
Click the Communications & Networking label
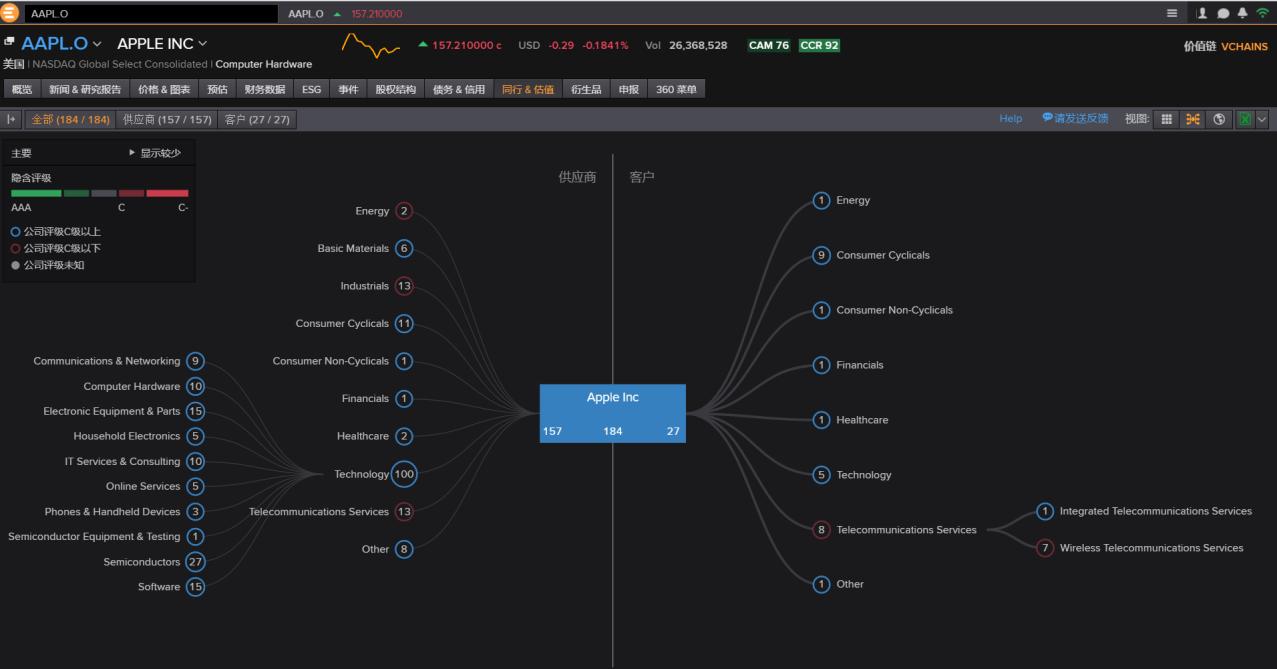click(107, 361)
